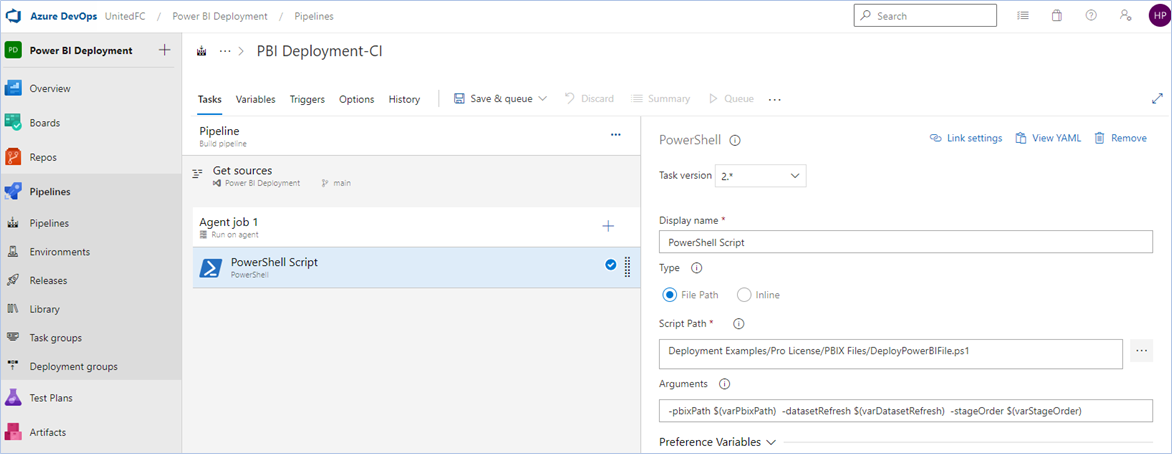1172x454 pixels.
Task: Open the Task version dropdown
Action: [x=761, y=176]
